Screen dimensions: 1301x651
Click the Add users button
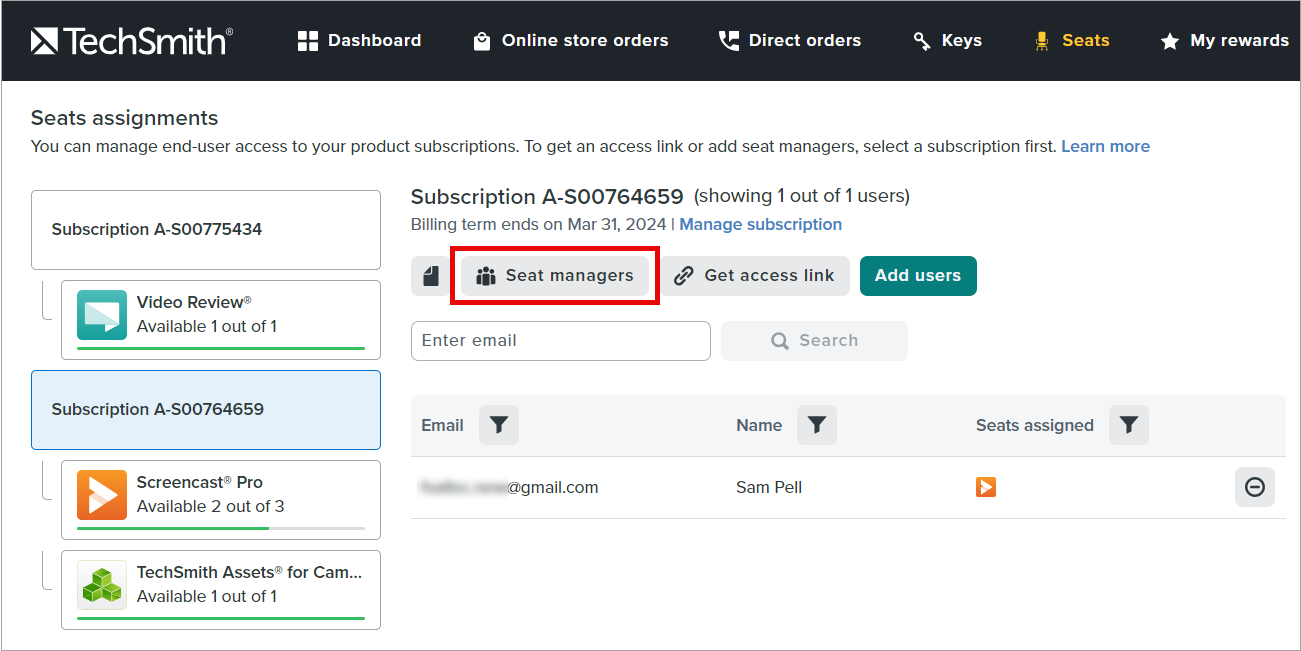[918, 276]
